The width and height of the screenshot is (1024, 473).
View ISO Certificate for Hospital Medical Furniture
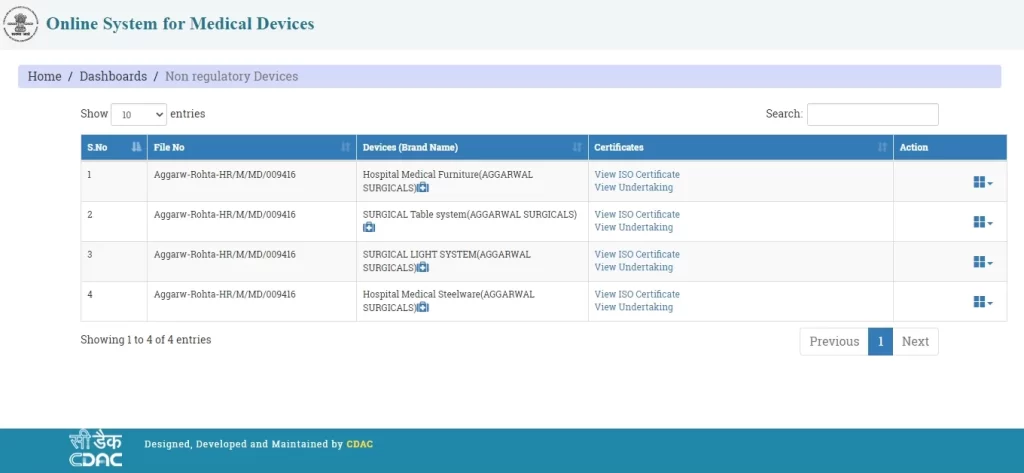click(x=636, y=175)
